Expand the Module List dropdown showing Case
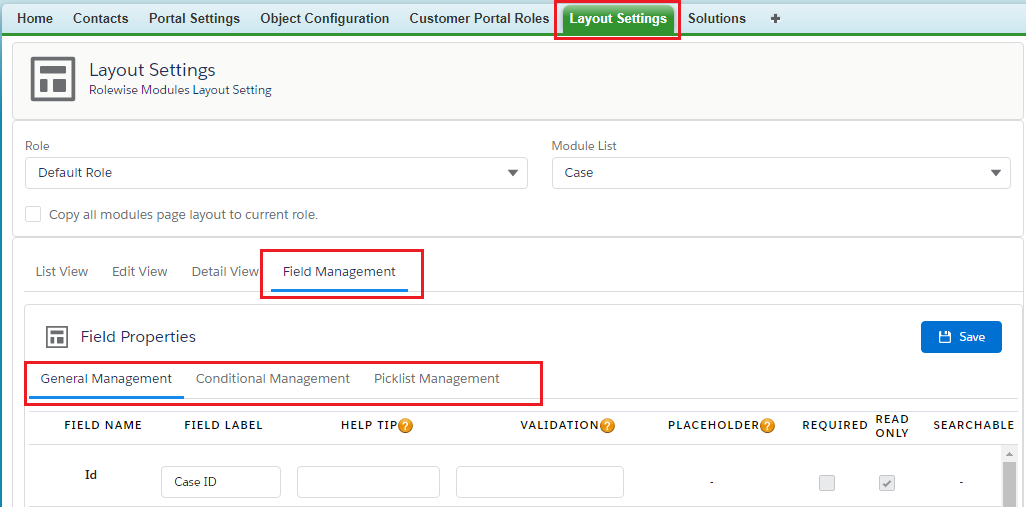The width and height of the screenshot is (1026, 507). point(781,173)
